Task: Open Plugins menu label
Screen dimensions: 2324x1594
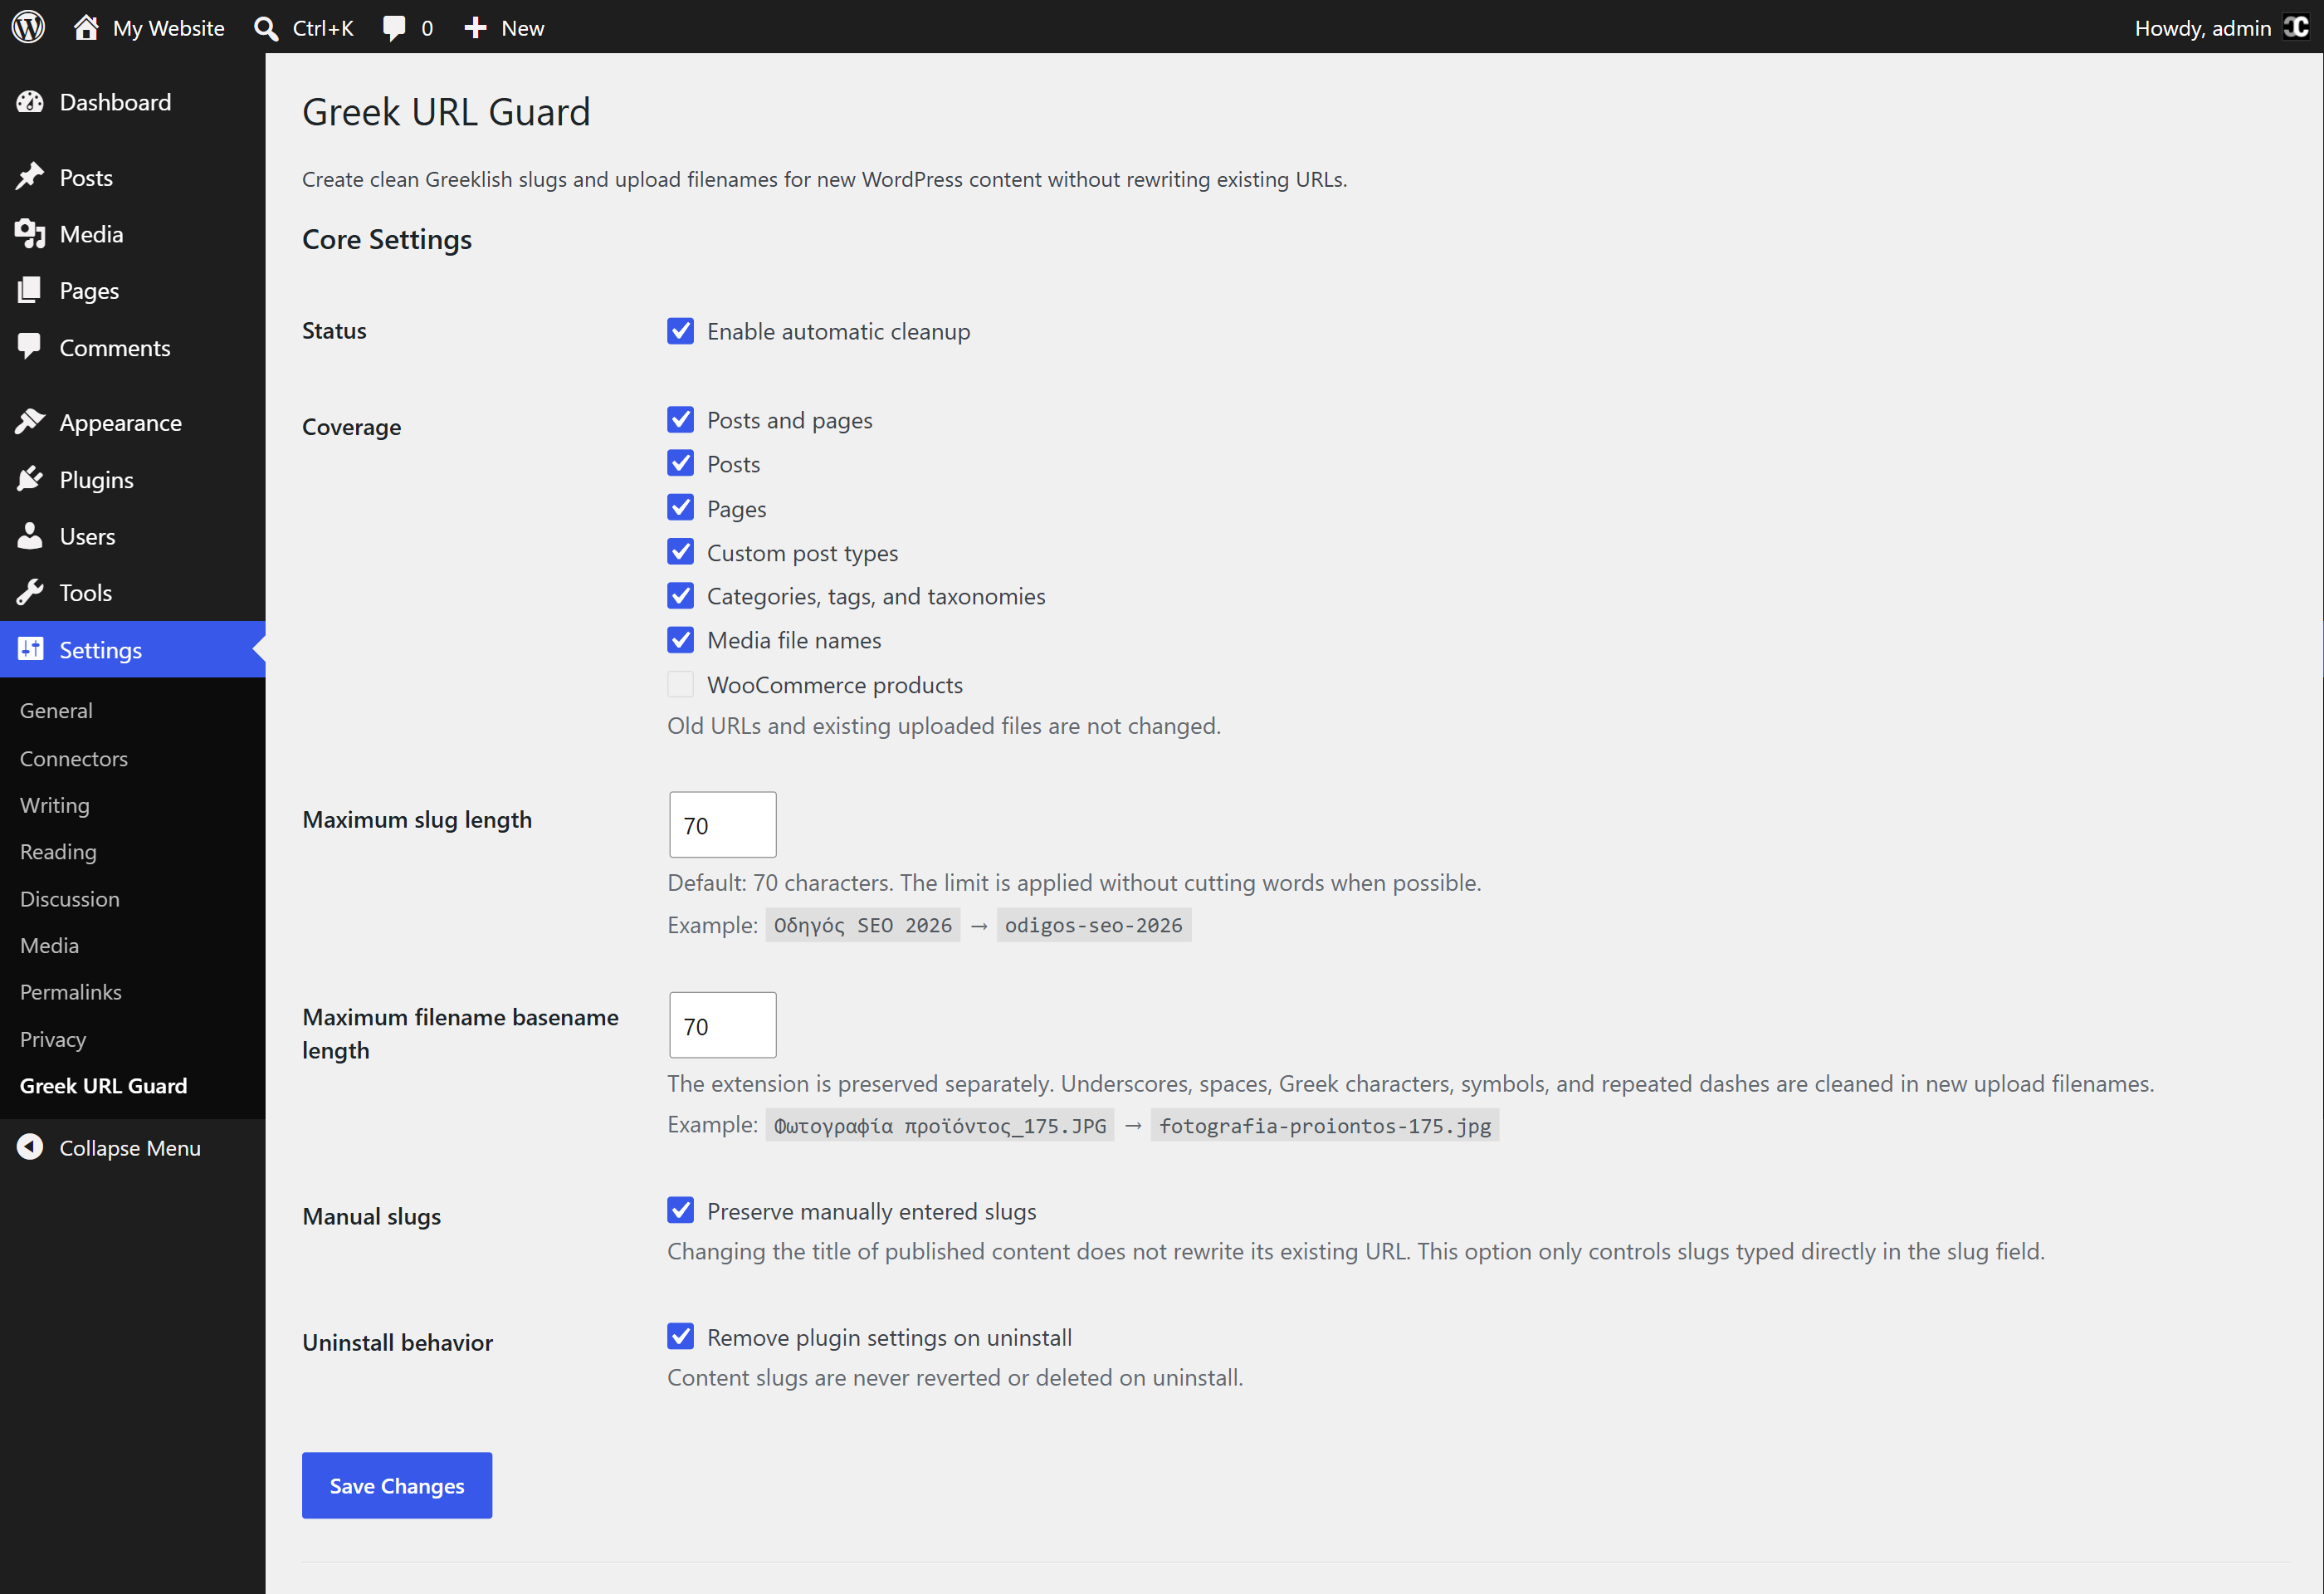Action: pyautogui.click(x=96, y=480)
